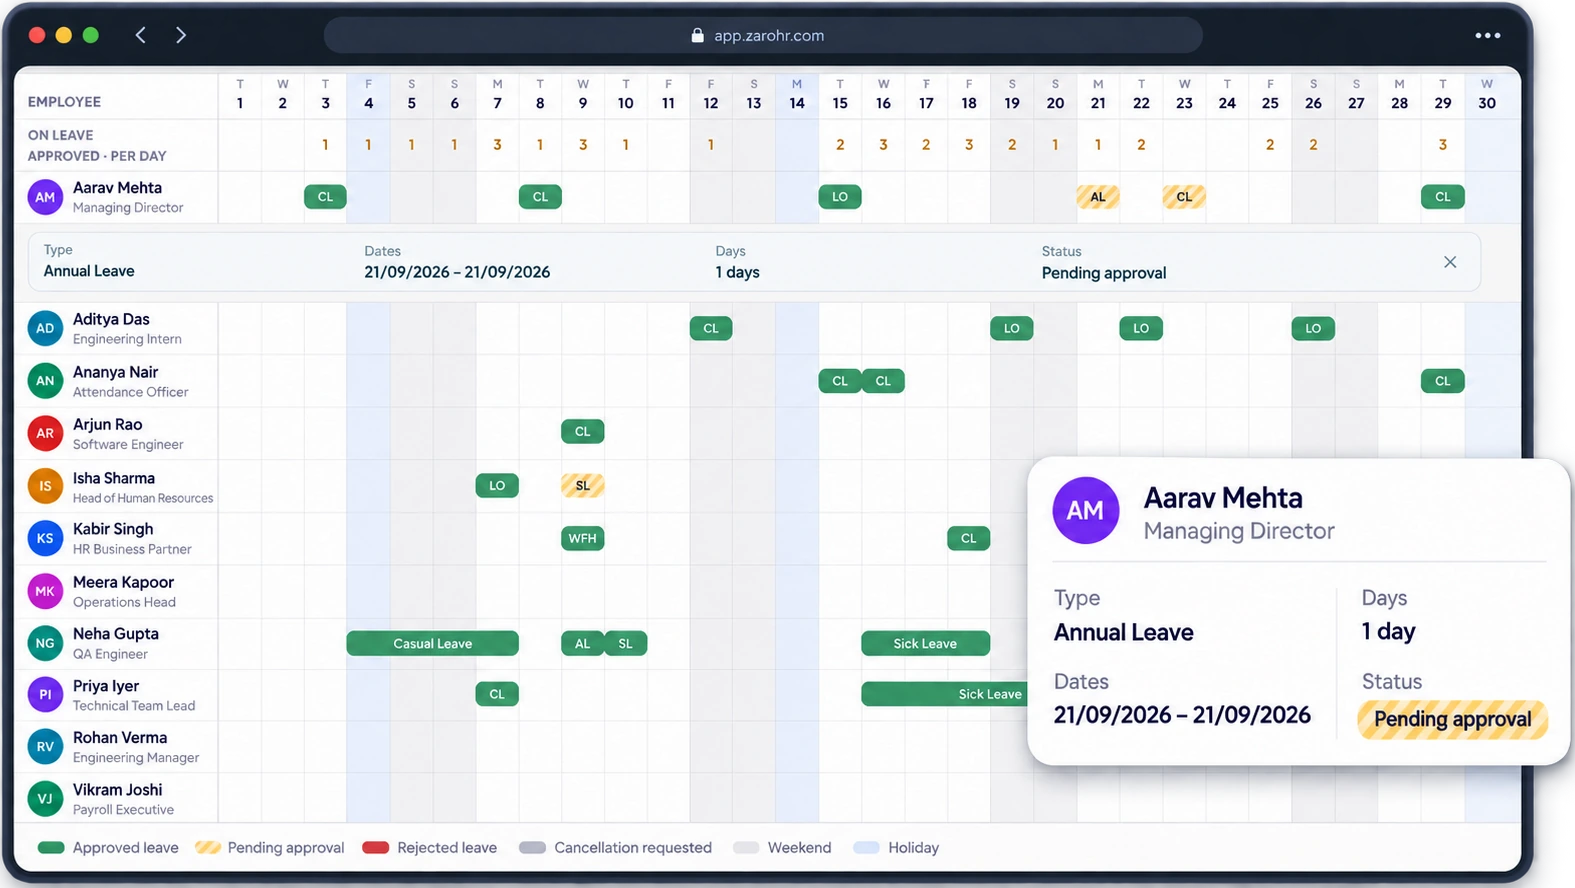The image size is (1575, 888).
Task: Select Neha Gupta's Casual Leave bar
Action: 433,643
